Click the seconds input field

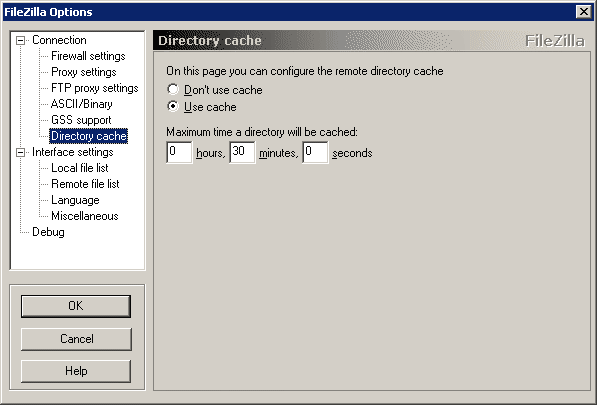coord(315,152)
